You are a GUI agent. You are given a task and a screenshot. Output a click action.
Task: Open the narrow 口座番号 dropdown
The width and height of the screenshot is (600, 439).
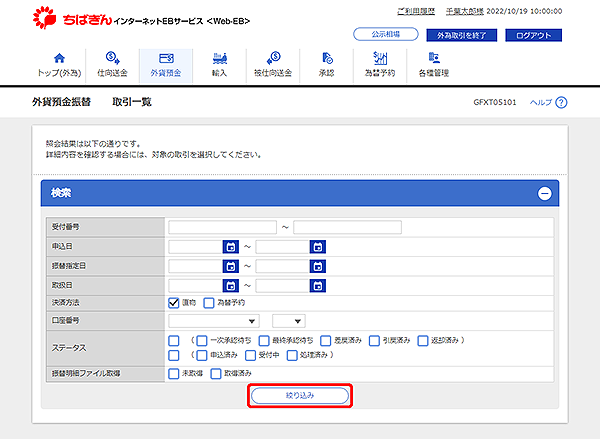pos(289,321)
